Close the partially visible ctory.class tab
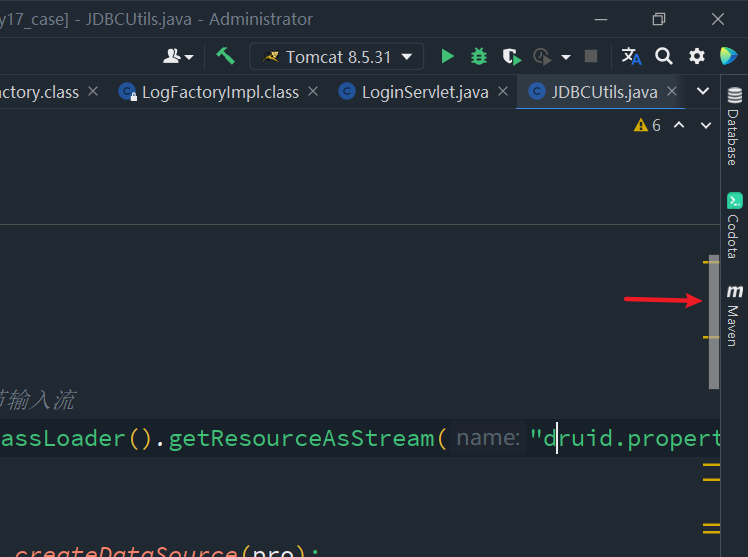The image size is (748, 557). [x=93, y=91]
